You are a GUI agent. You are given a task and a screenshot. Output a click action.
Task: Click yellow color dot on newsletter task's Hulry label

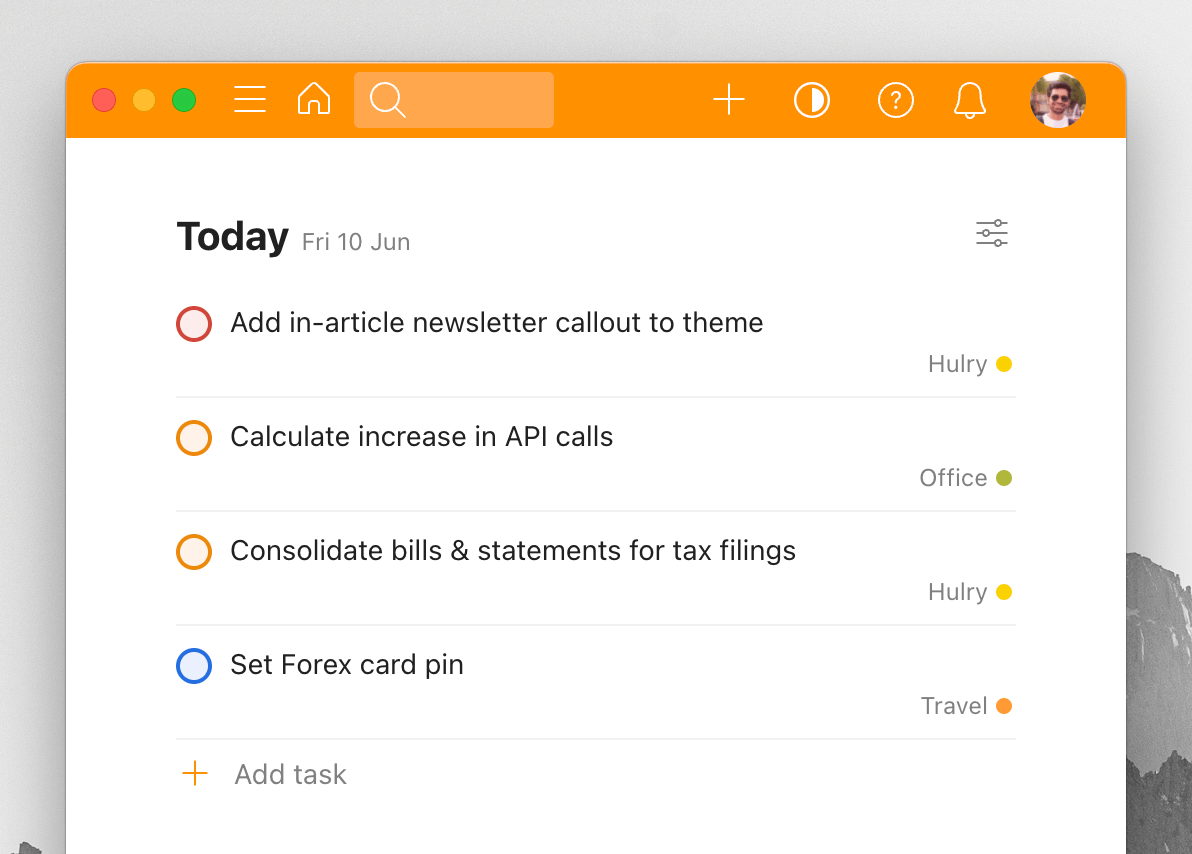tap(1003, 364)
